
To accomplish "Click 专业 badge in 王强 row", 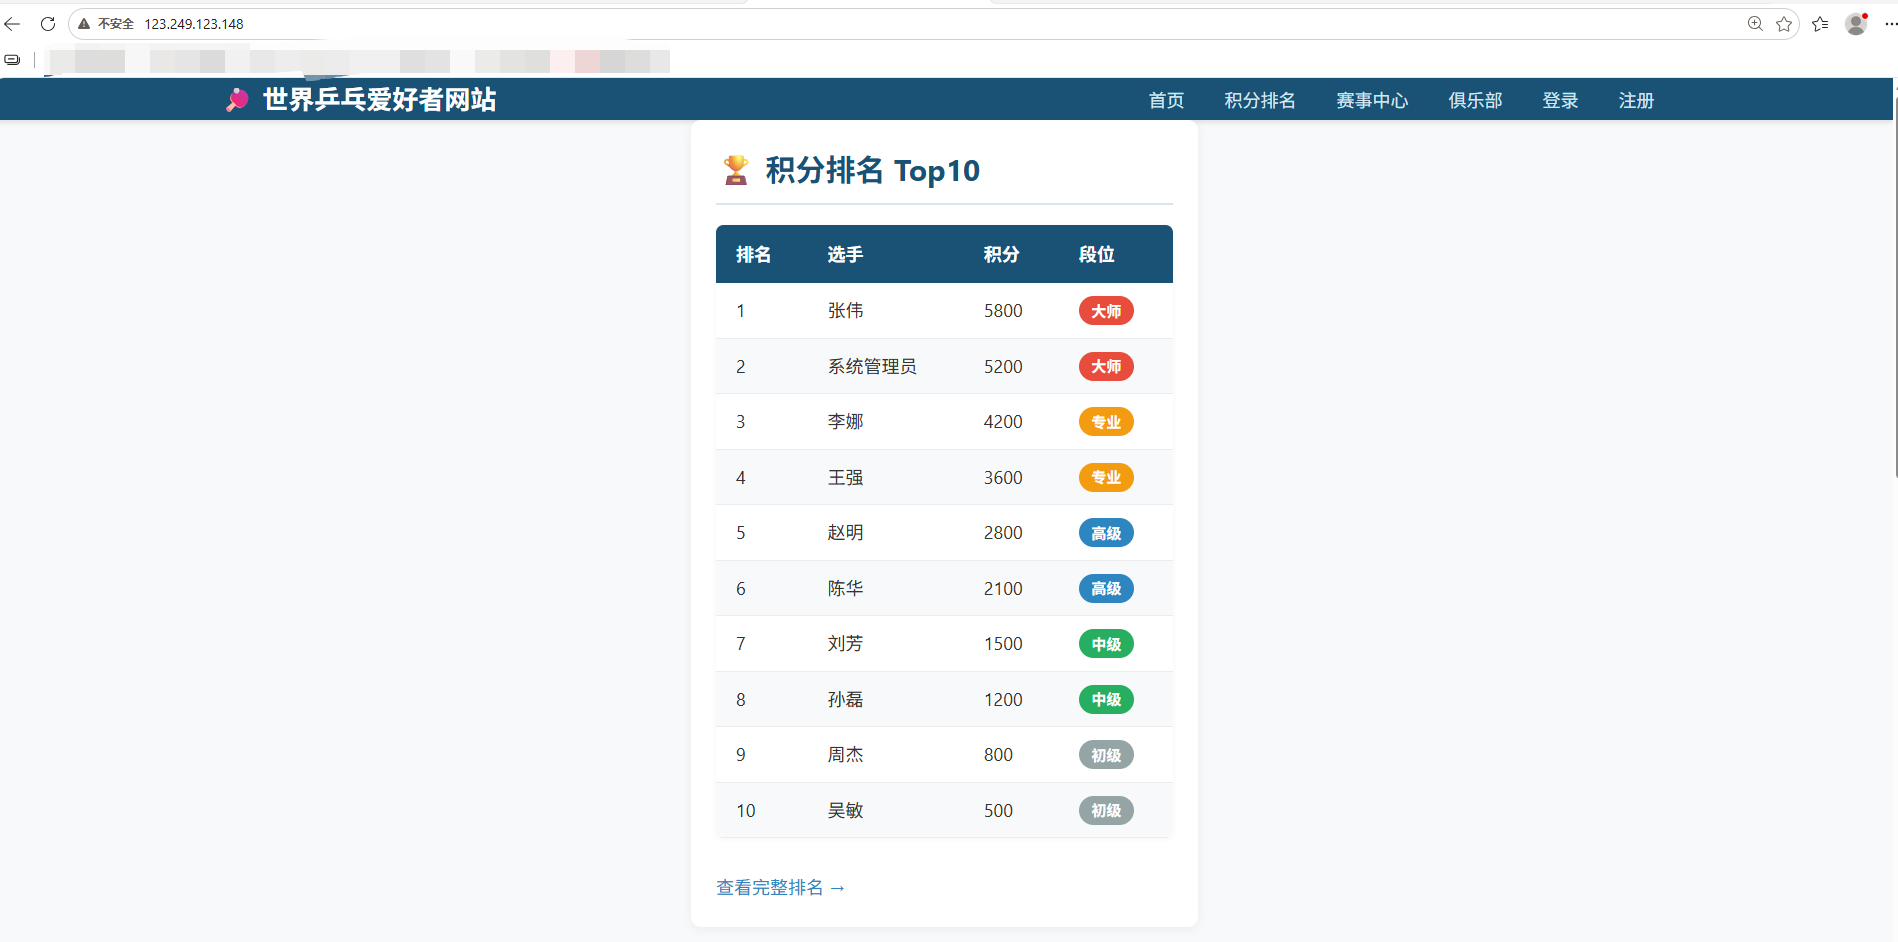I will 1106,478.
